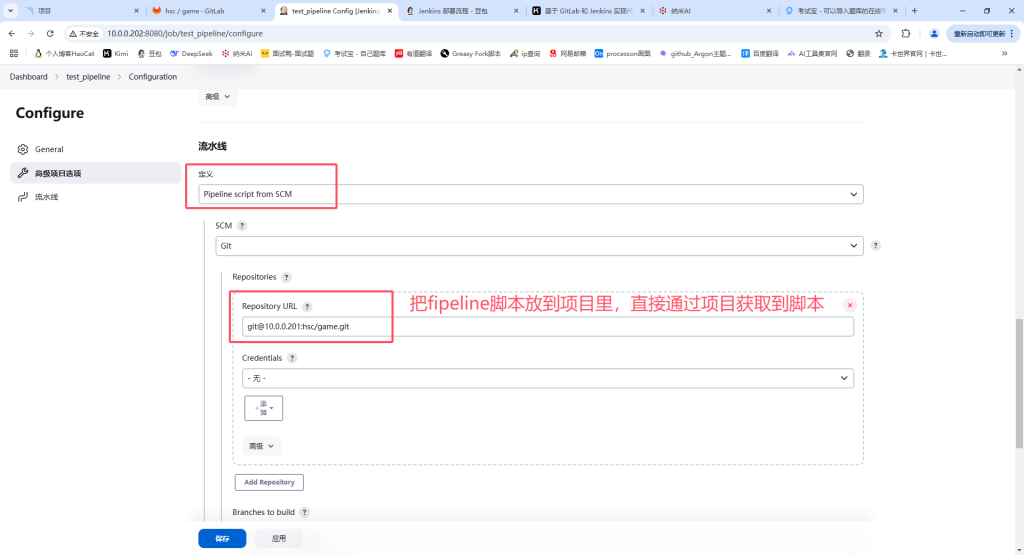Viewport: 1024px width, 555px height.
Task: Click help icon next to Credentials
Action: click(292, 358)
